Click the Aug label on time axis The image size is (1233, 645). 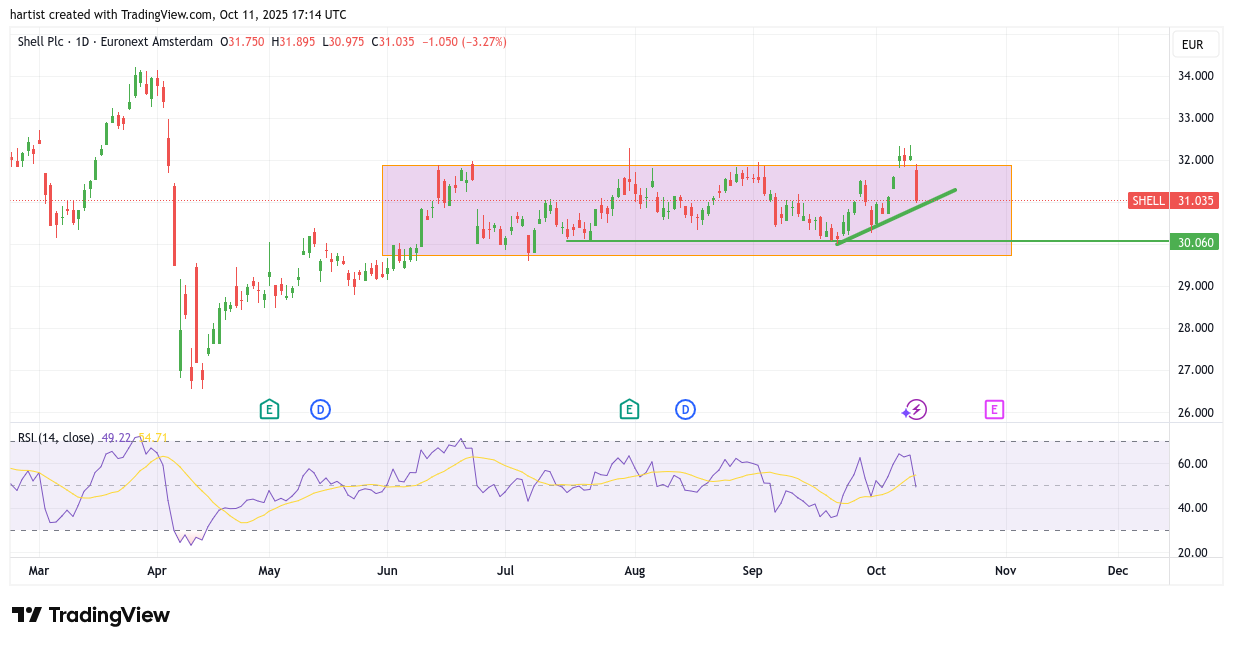634,571
